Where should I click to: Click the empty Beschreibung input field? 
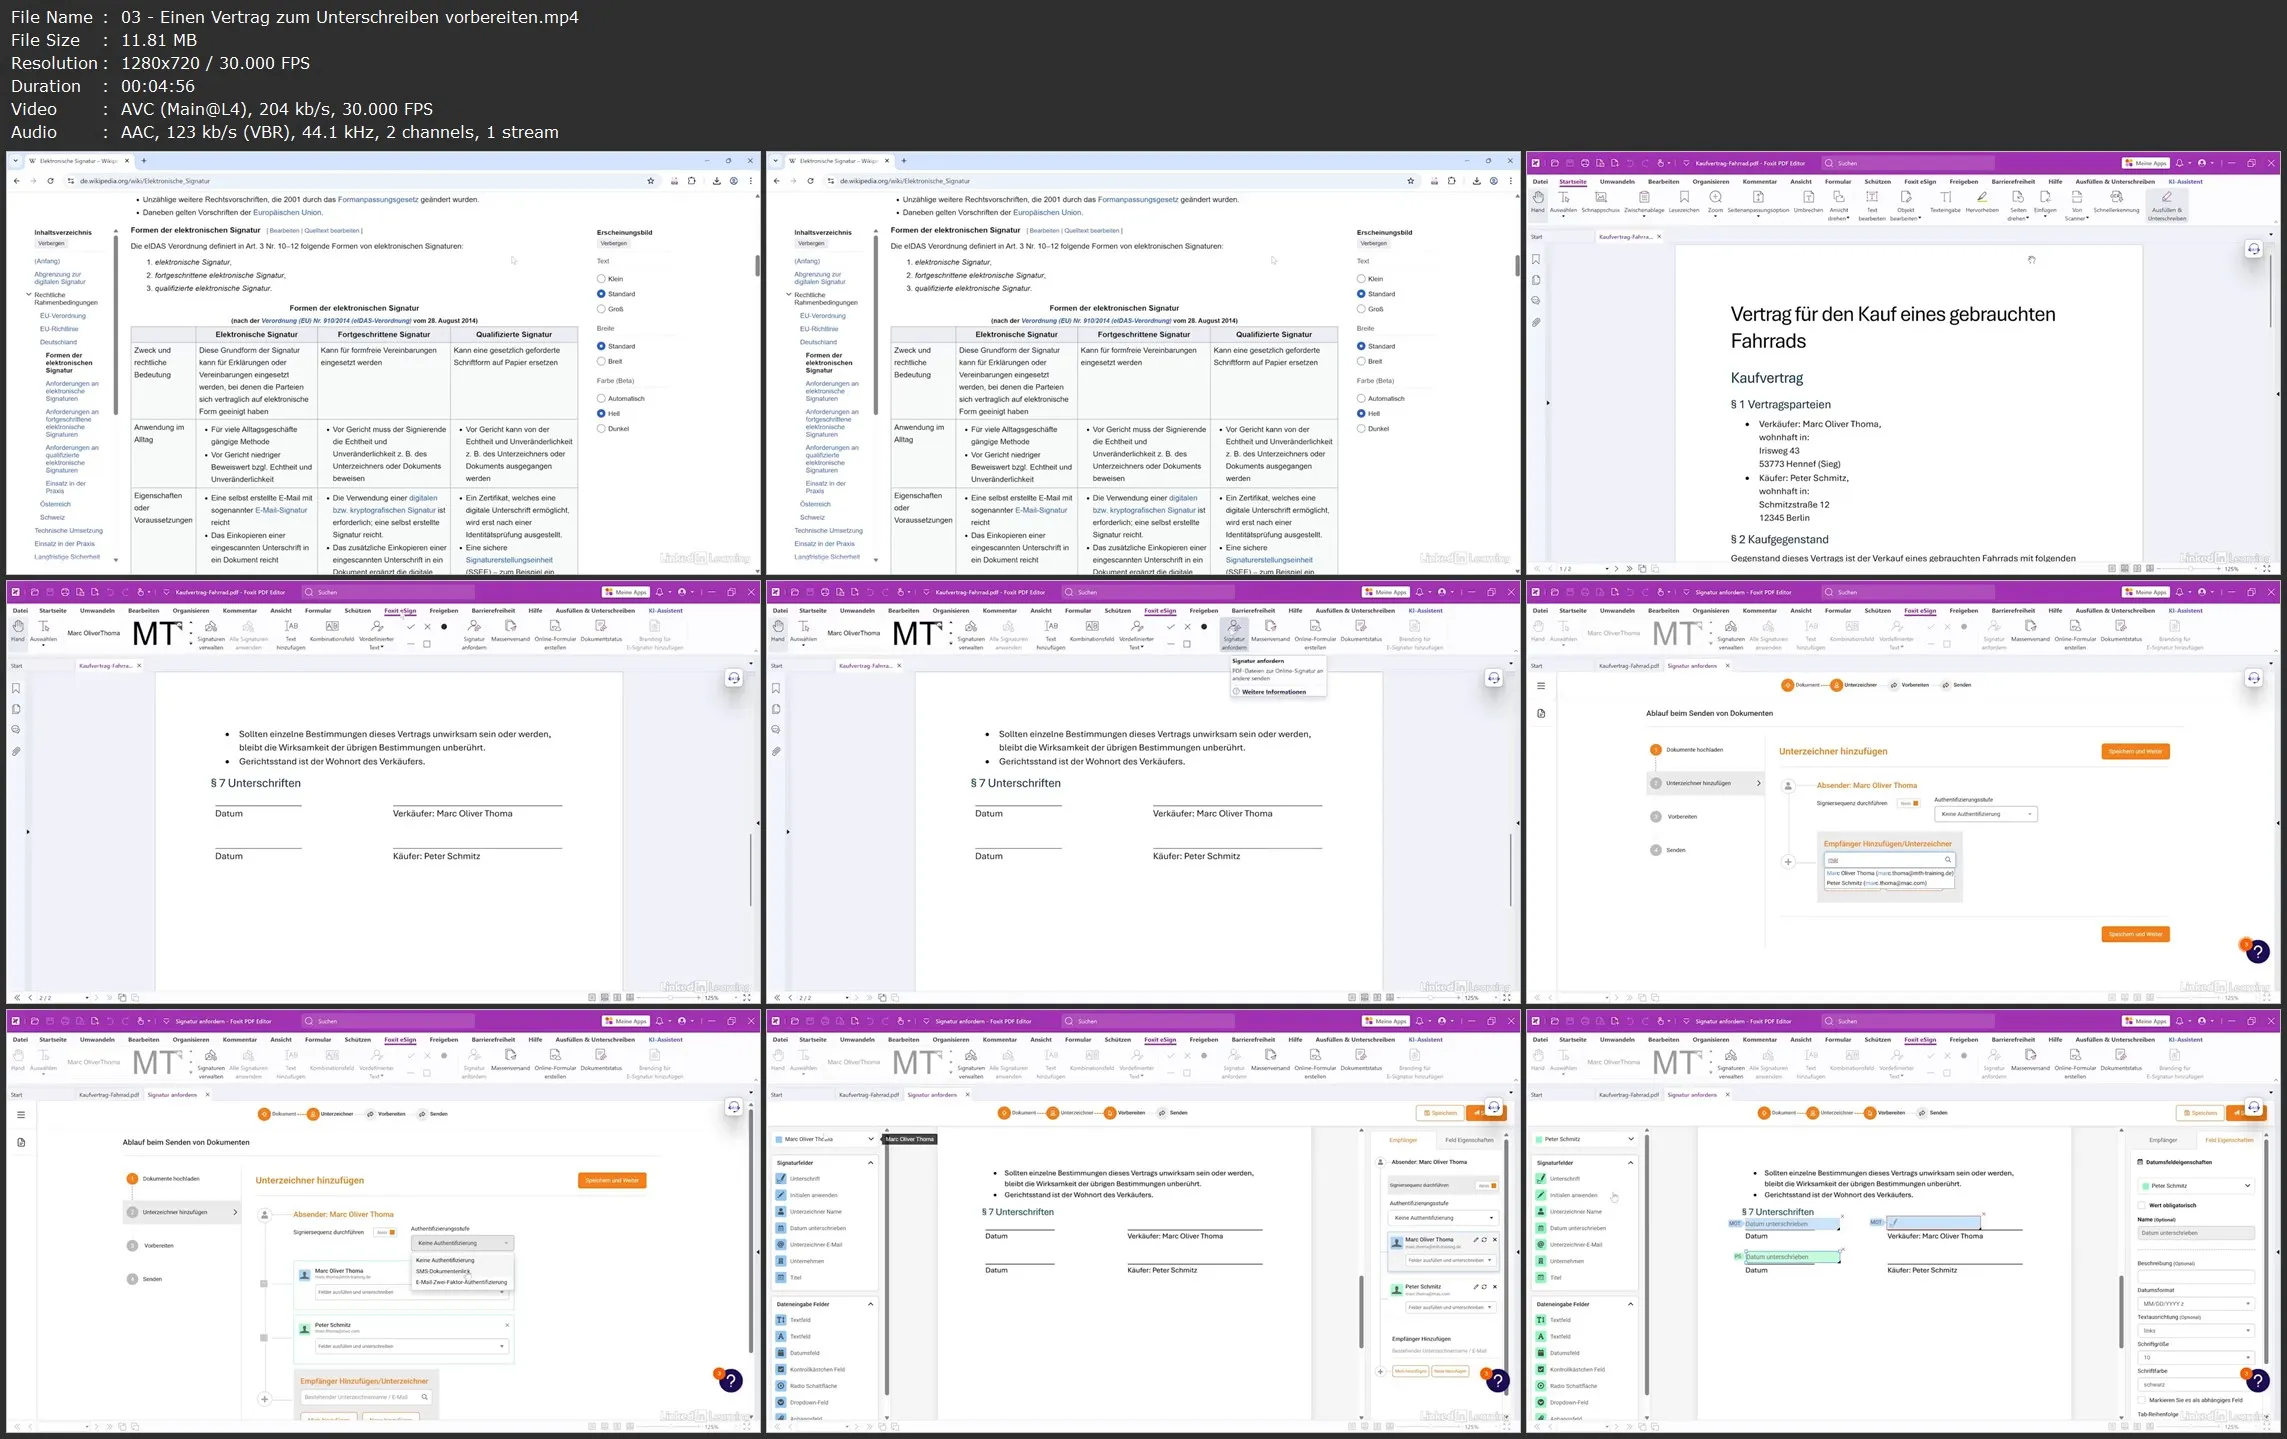2195,1277
